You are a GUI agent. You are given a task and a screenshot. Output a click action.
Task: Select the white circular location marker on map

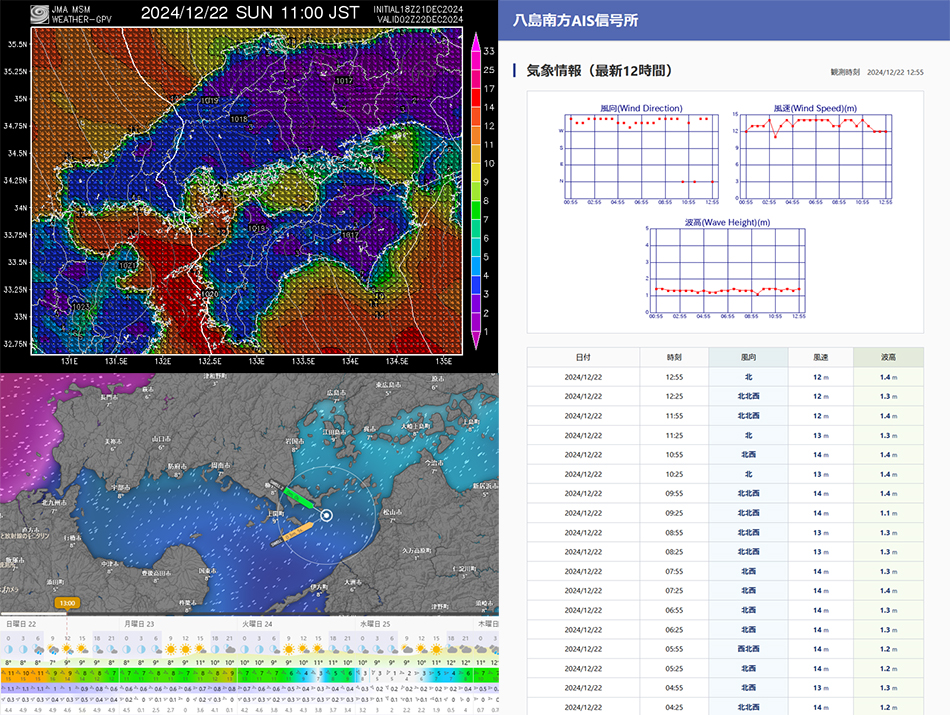click(326, 516)
